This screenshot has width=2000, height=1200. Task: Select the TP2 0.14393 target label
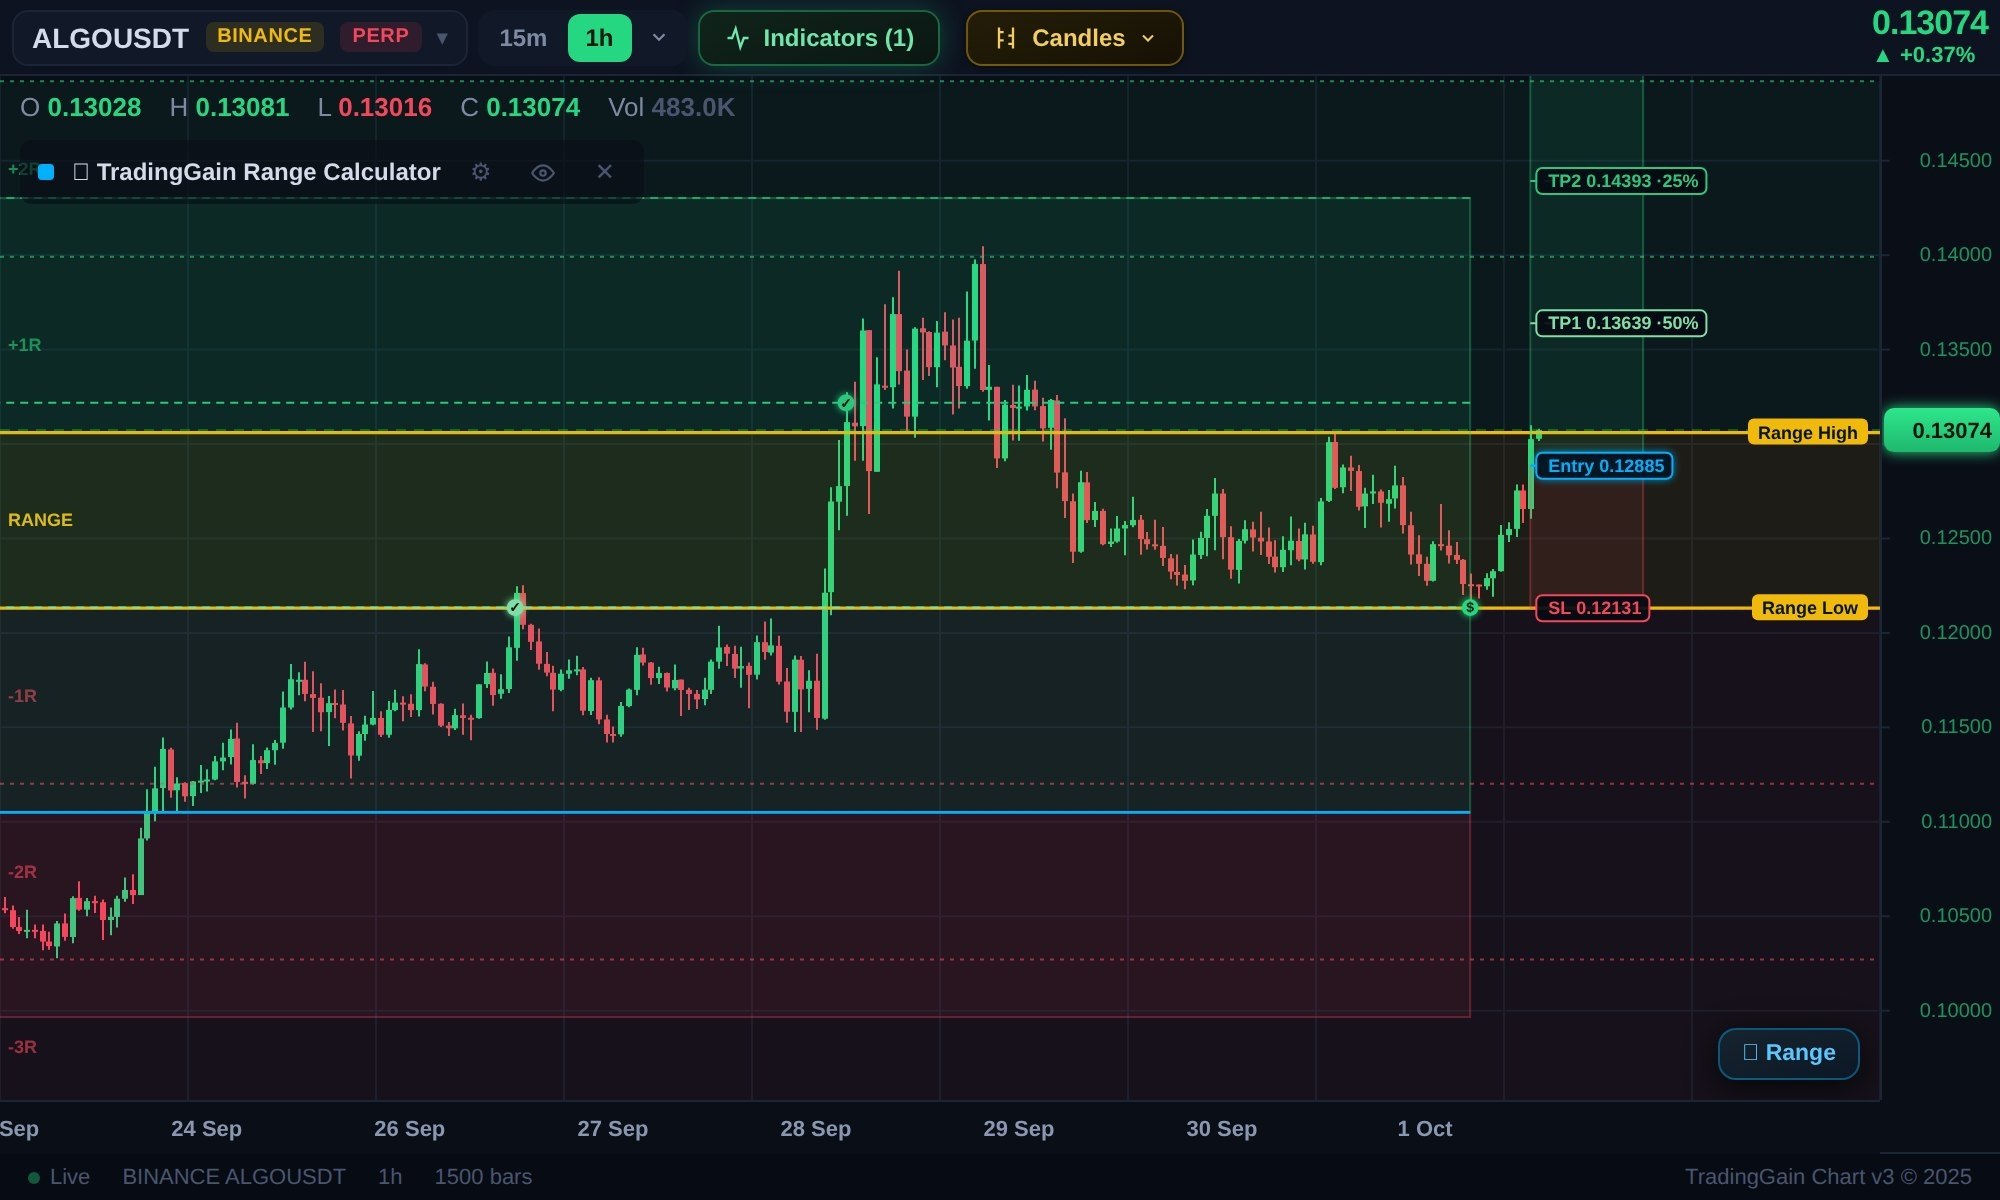(1621, 181)
